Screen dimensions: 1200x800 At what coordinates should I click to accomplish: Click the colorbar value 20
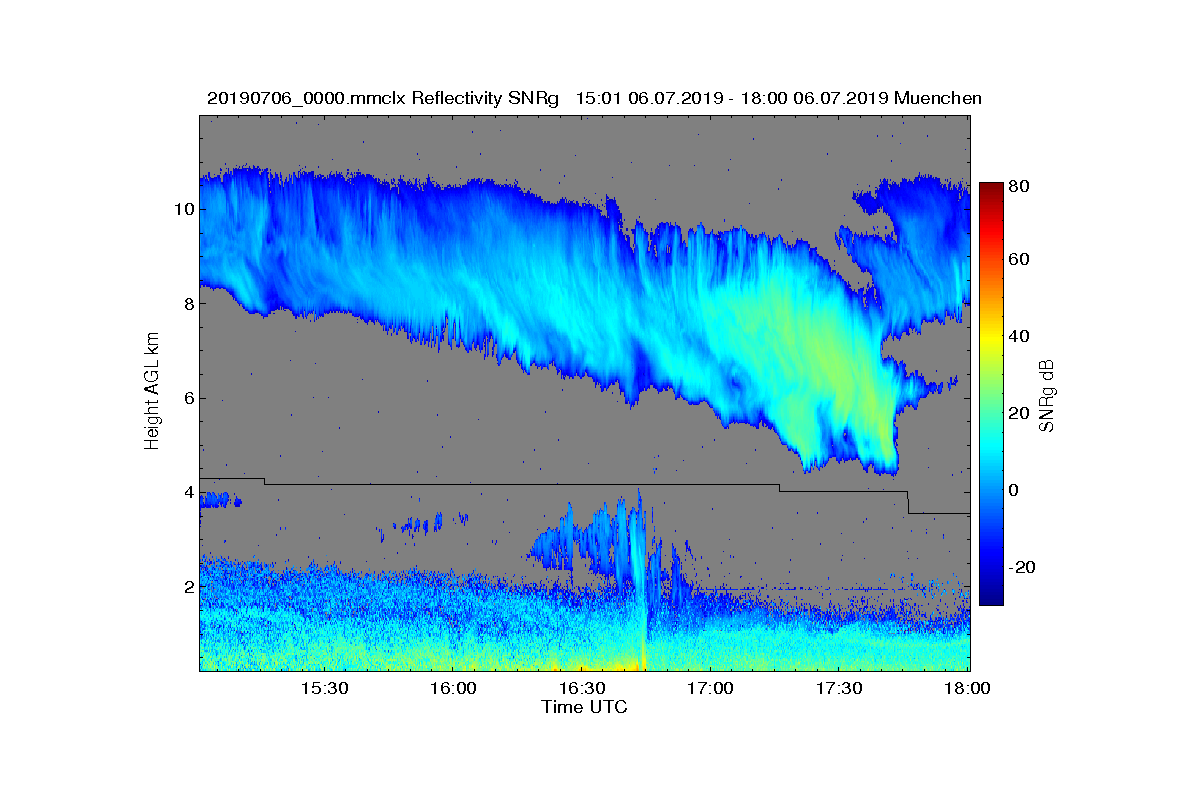pyautogui.click(x=1020, y=413)
